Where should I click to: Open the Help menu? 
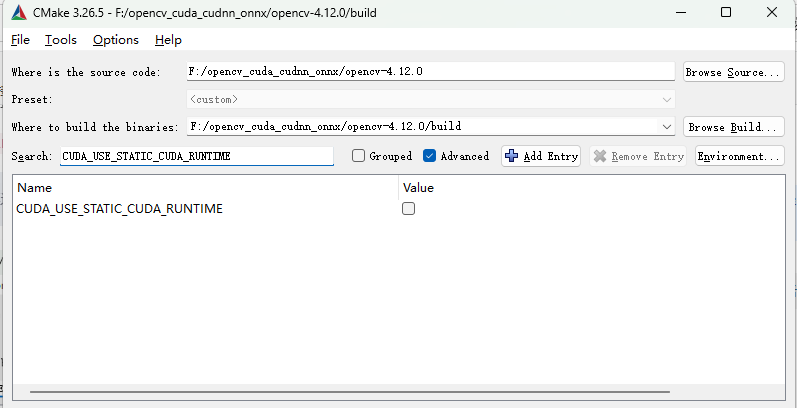point(168,40)
